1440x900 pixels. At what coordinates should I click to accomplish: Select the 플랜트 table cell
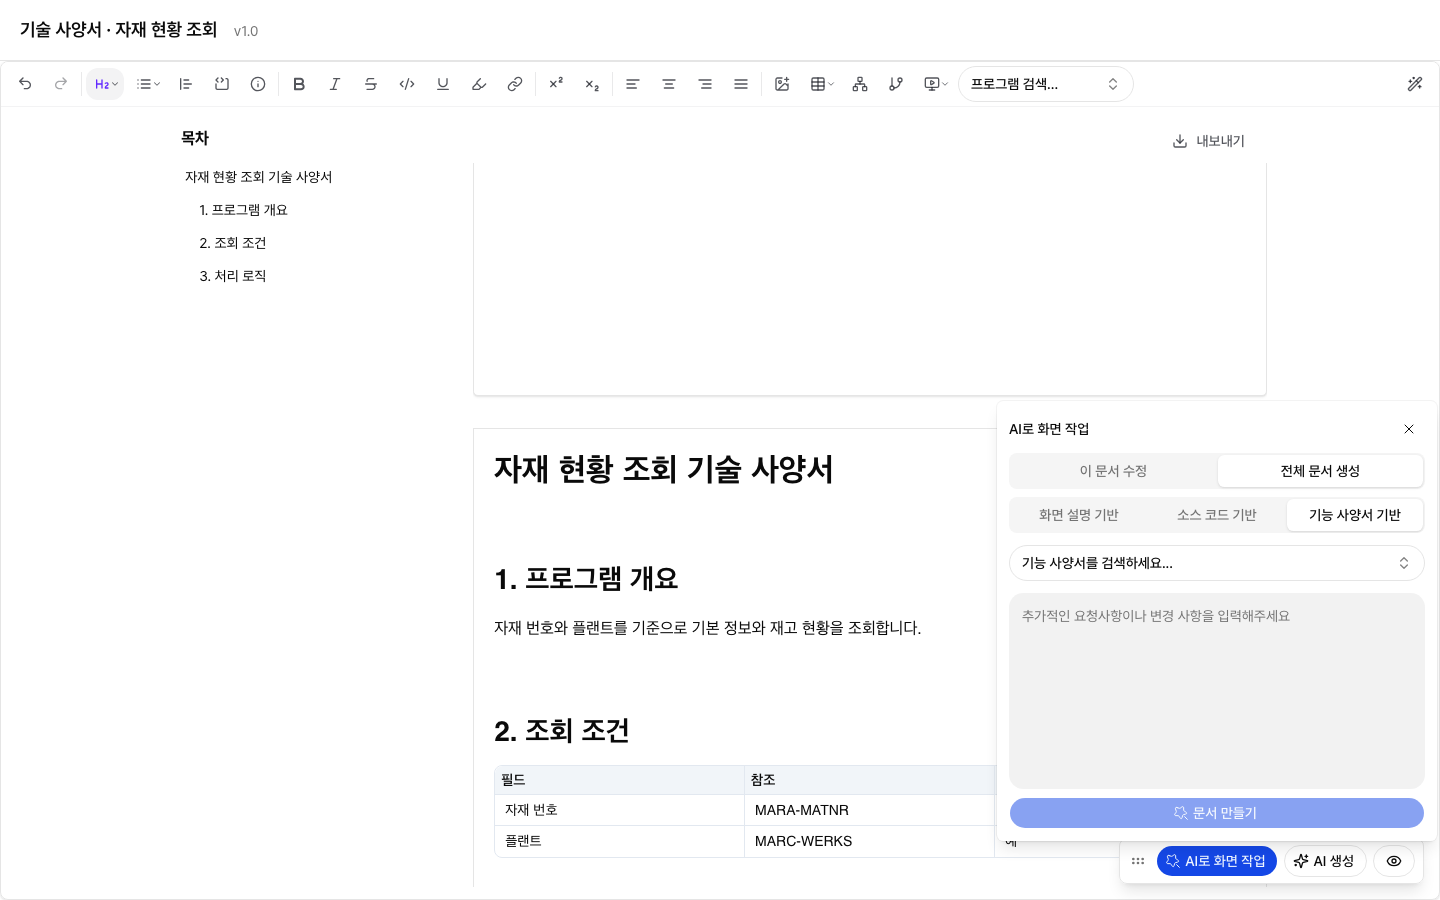[619, 841]
